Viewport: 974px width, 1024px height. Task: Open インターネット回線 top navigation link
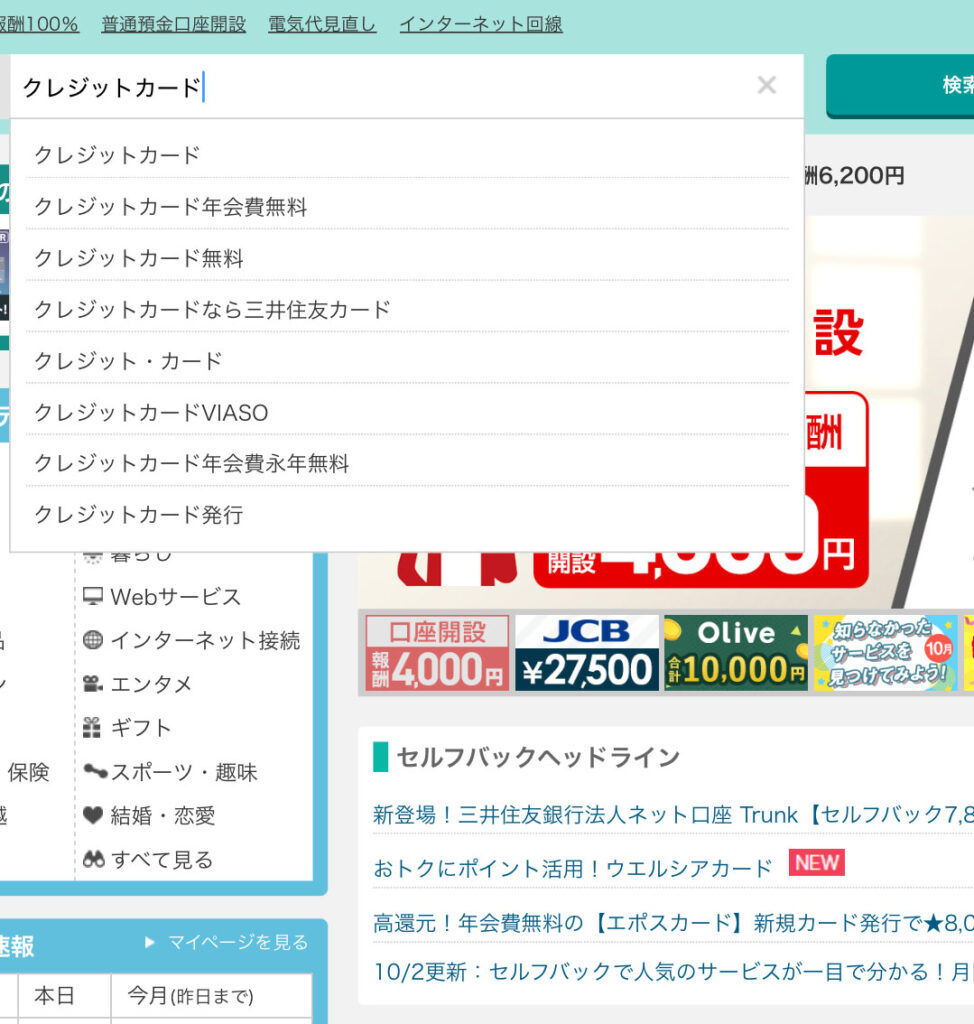click(x=481, y=24)
